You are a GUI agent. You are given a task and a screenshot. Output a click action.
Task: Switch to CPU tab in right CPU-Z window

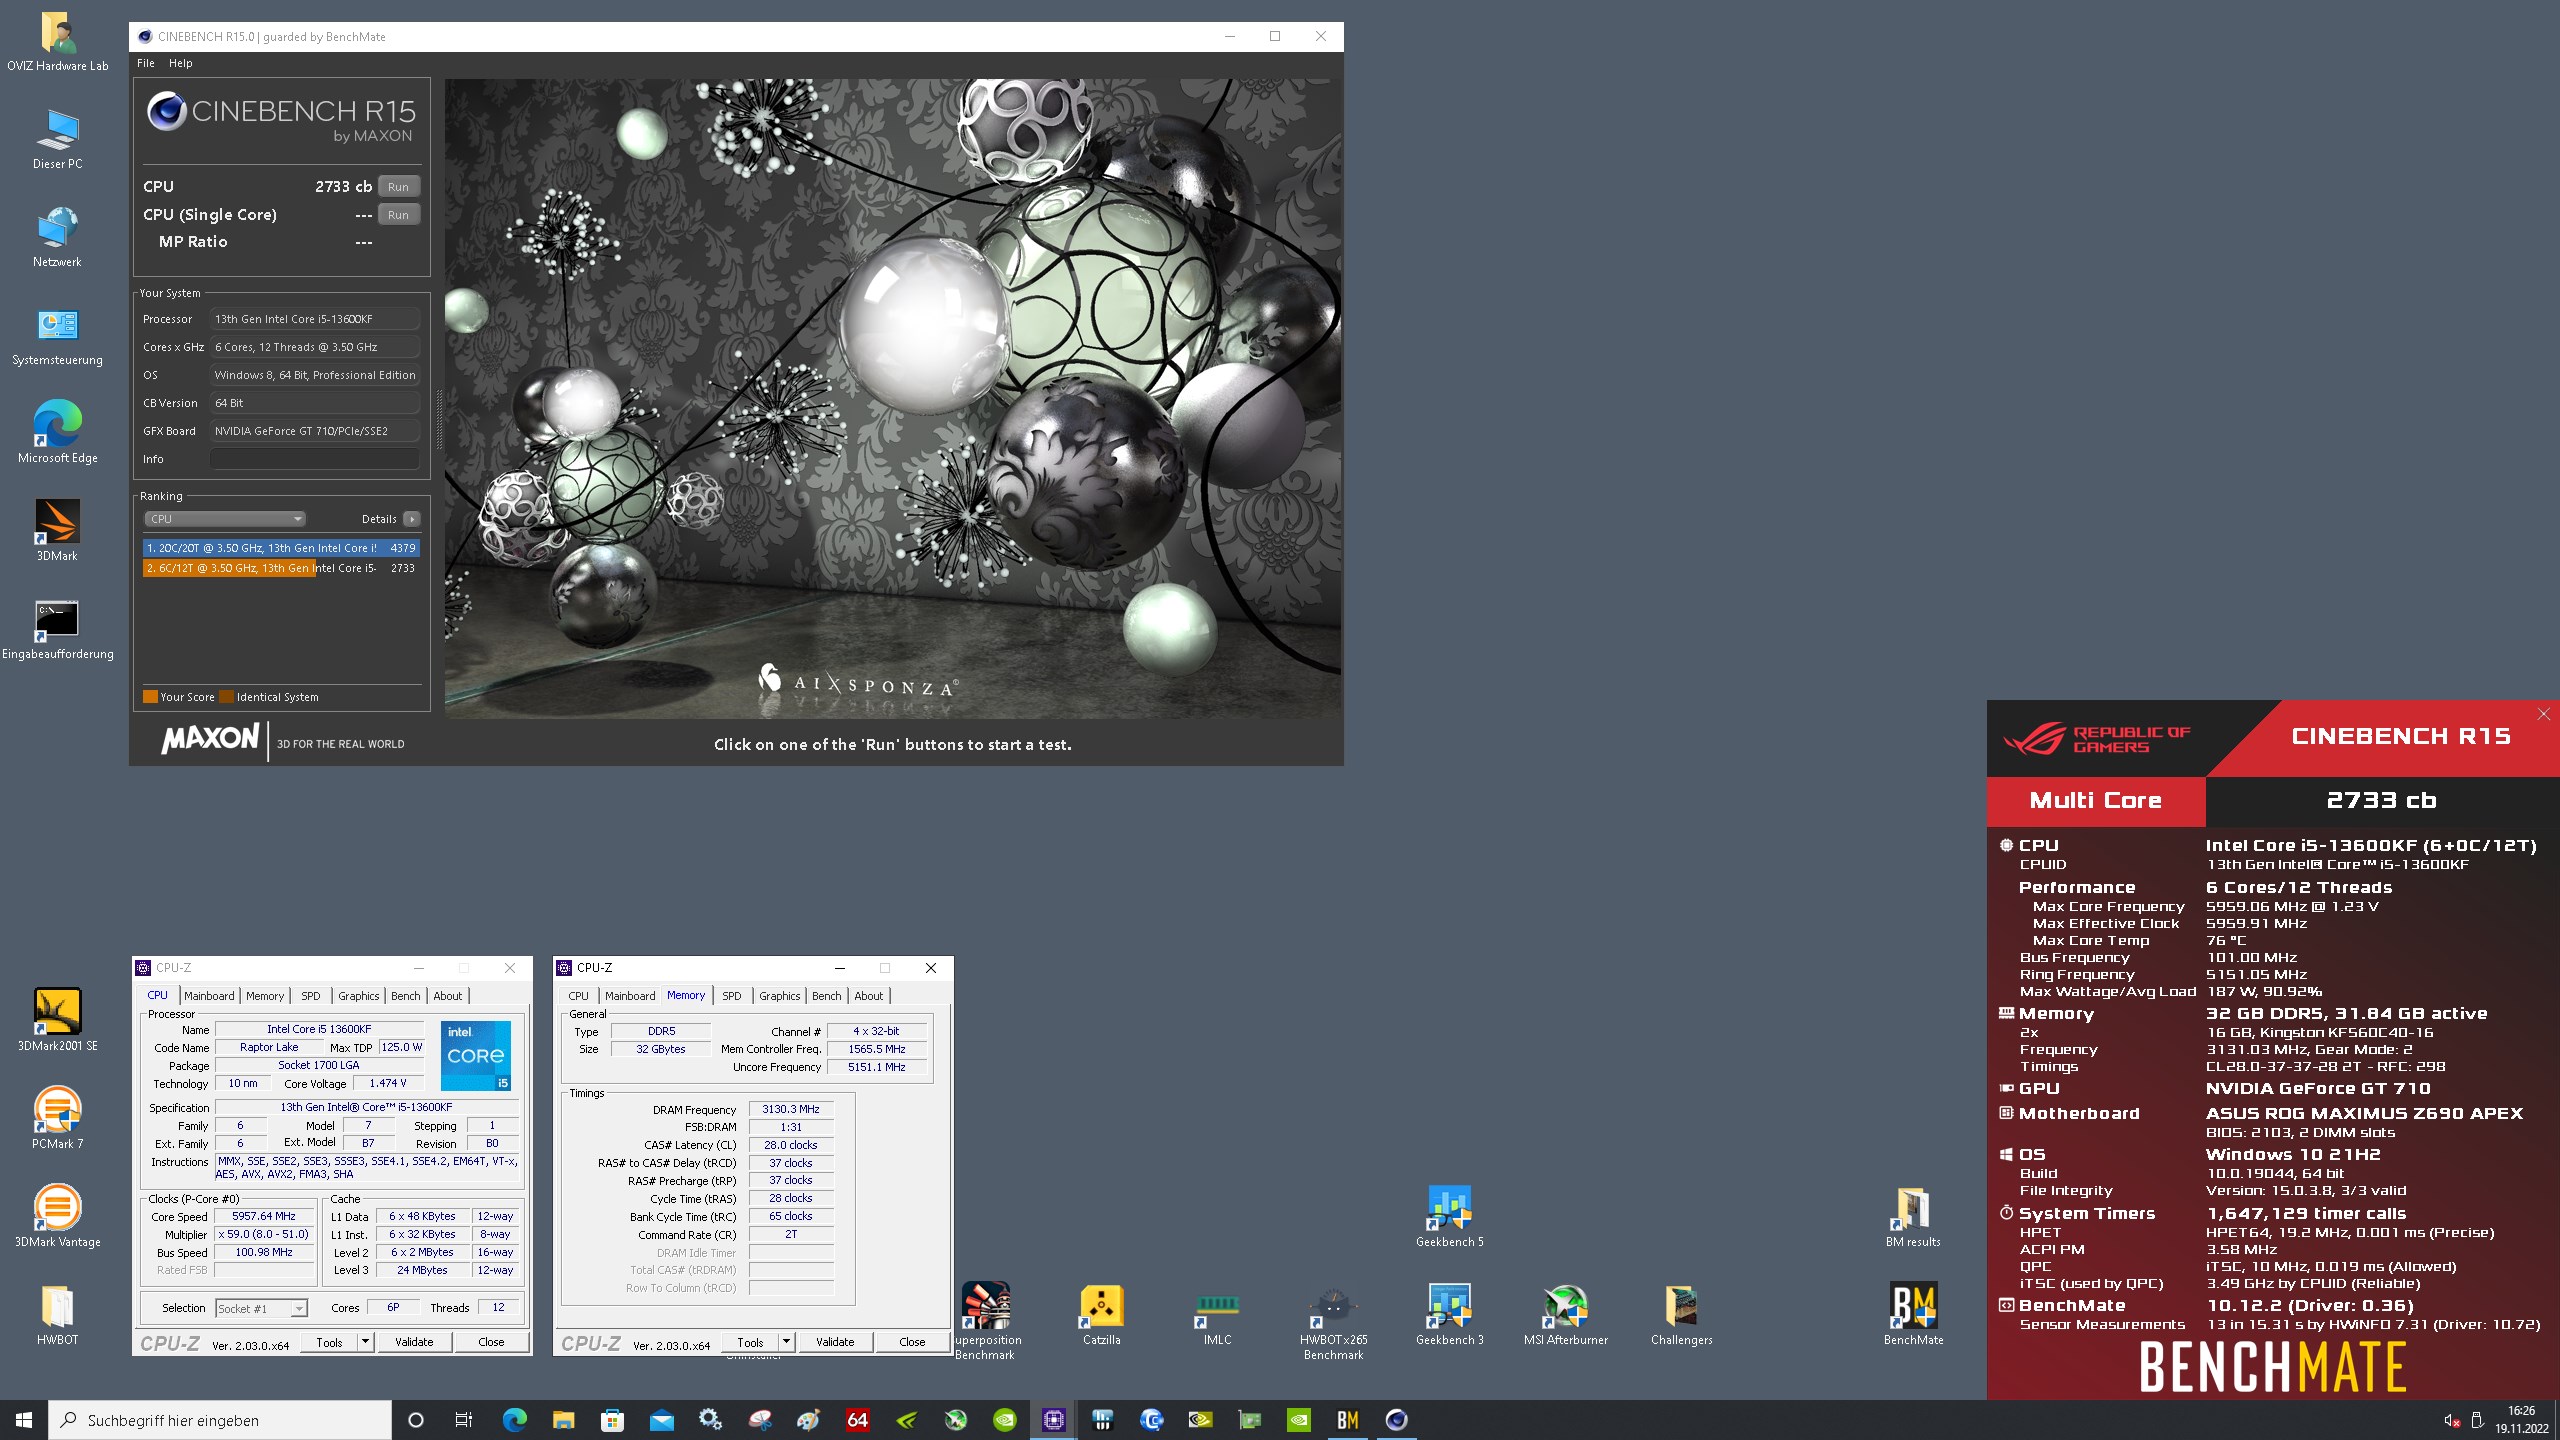pos(578,996)
